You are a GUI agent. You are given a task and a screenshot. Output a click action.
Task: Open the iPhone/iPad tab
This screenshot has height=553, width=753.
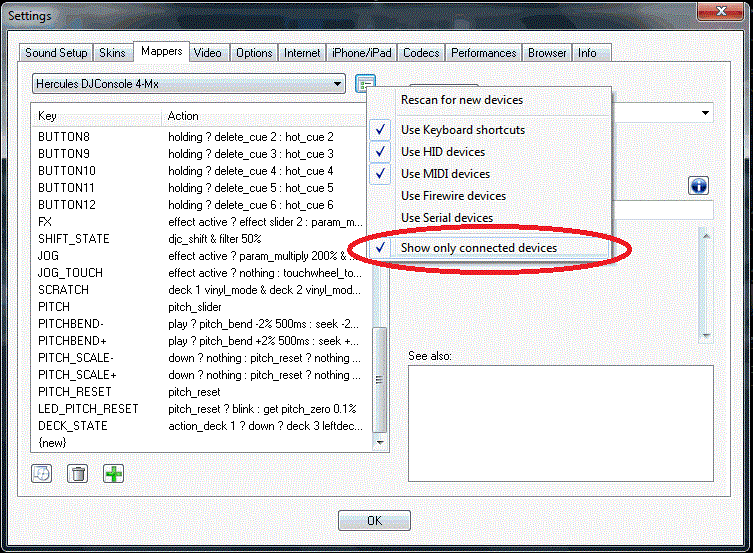(362, 53)
